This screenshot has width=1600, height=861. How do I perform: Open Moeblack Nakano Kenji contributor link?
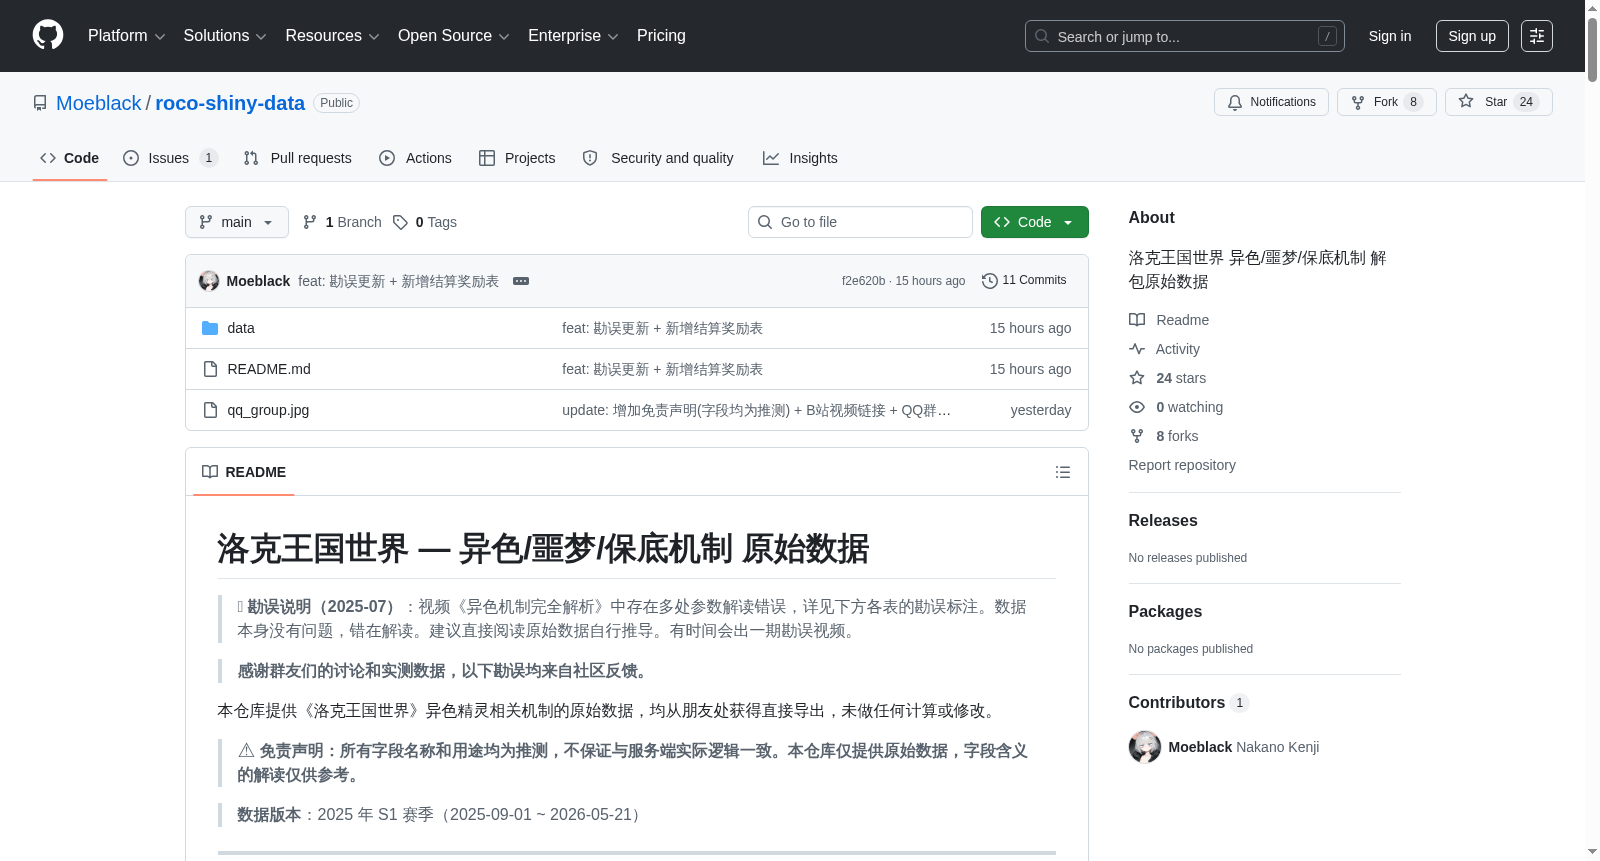(x=1244, y=747)
